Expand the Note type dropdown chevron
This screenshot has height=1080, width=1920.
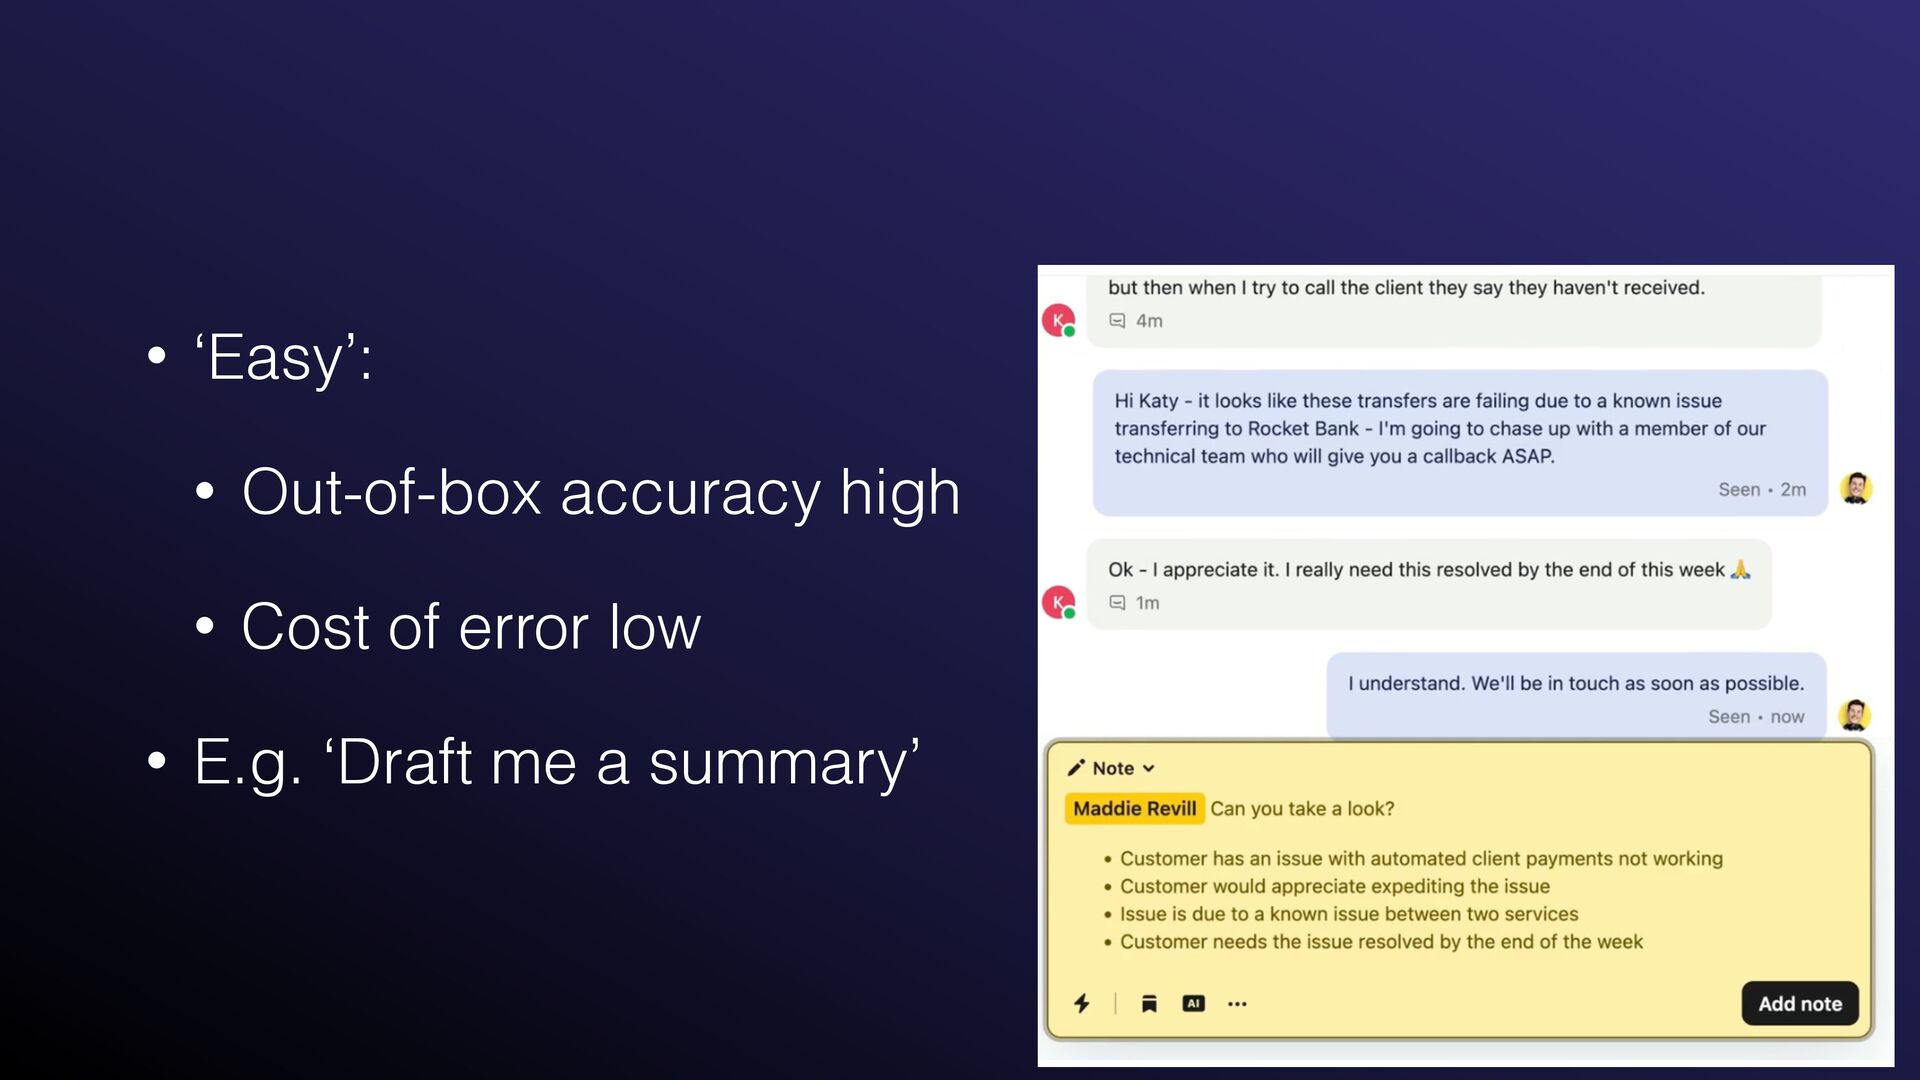1149,768
